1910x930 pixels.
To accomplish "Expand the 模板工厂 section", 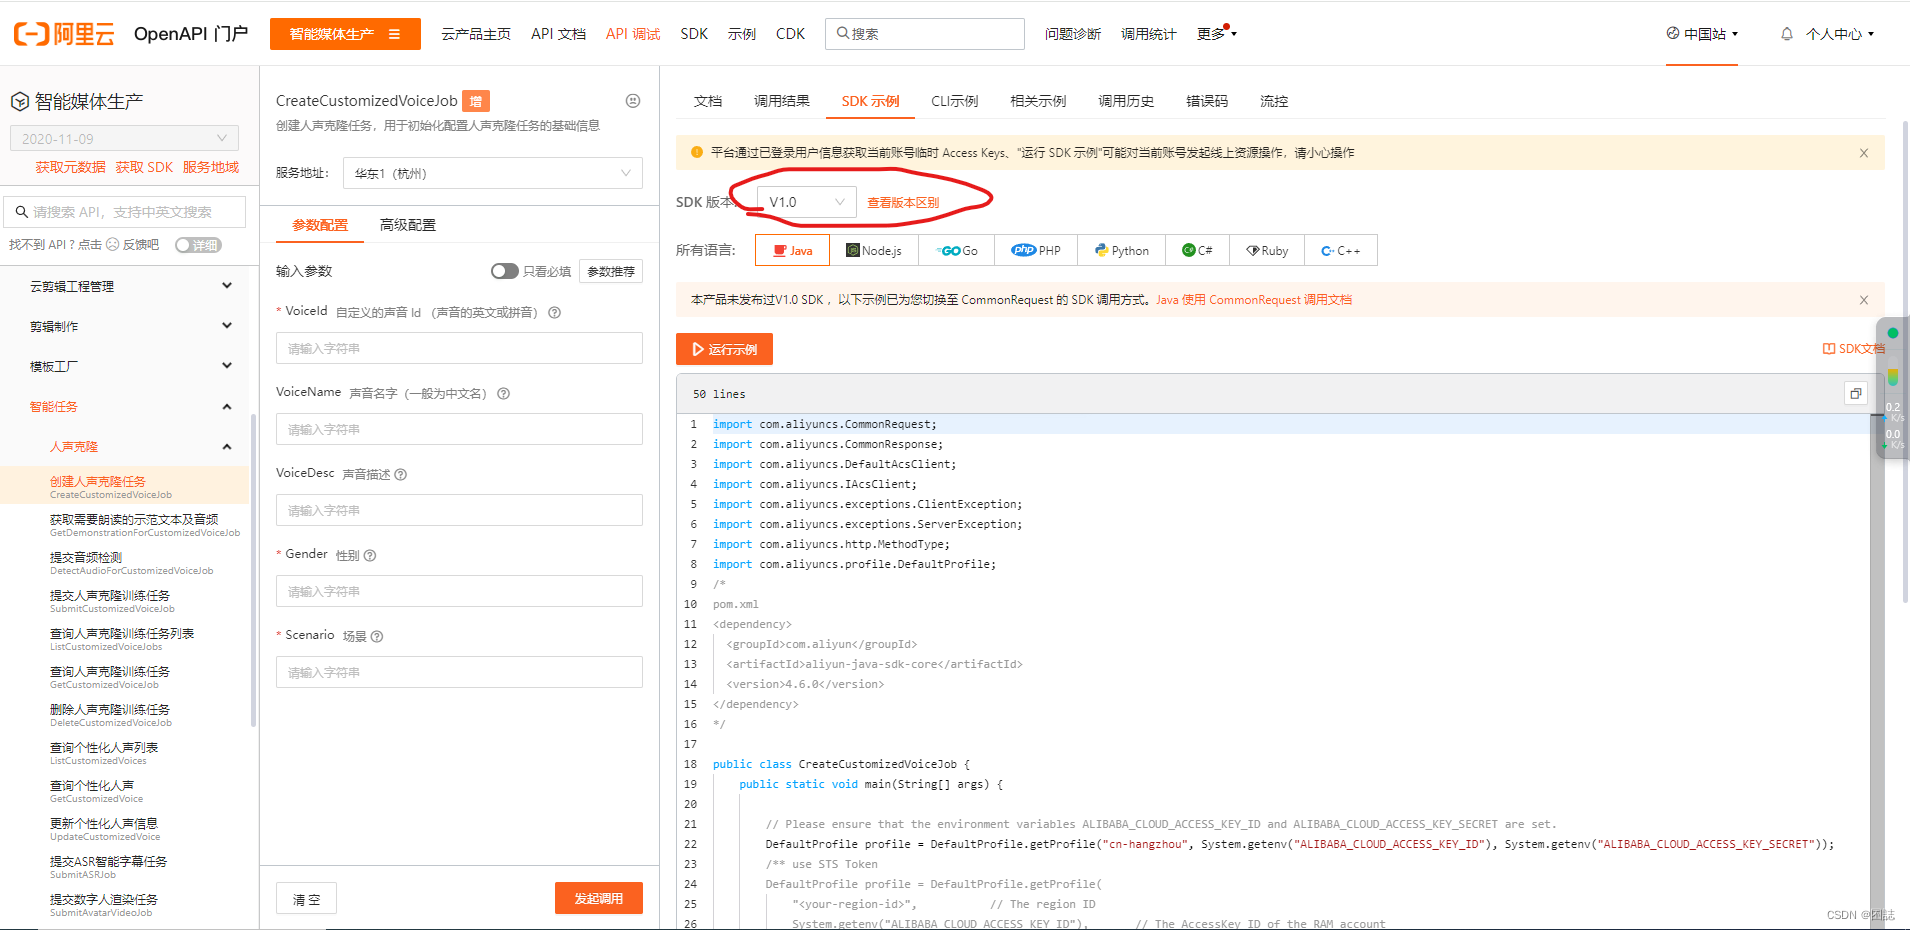I will pyautogui.click(x=130, y=366).
